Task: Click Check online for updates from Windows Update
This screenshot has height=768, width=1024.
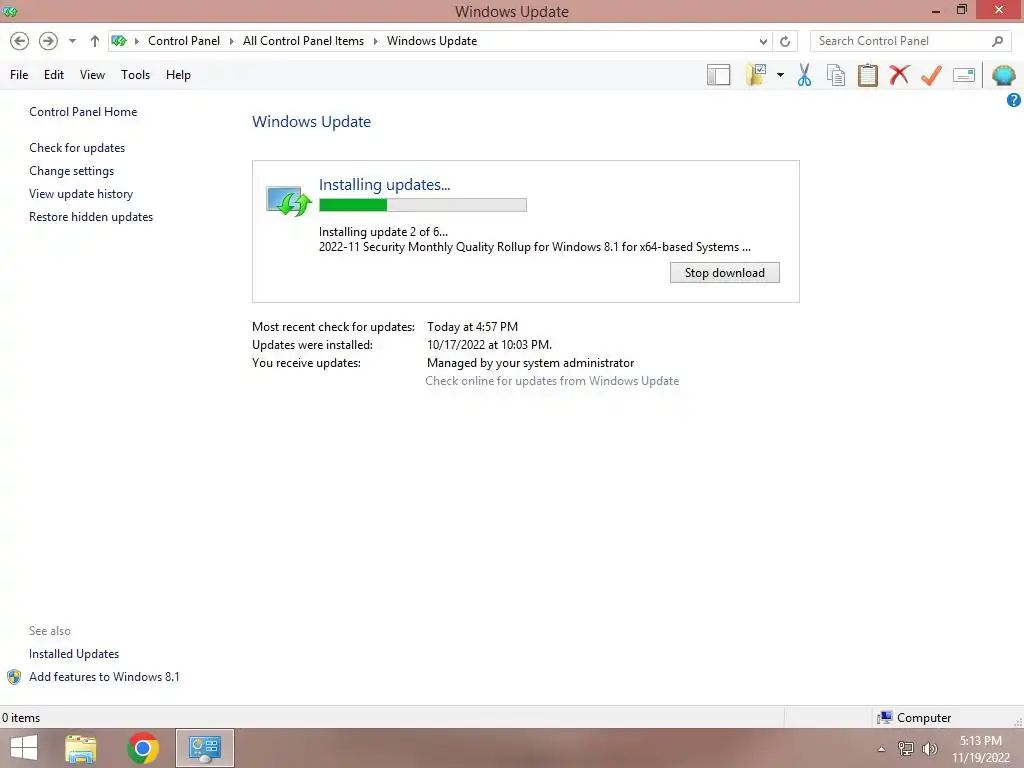Action: [552, 381]
